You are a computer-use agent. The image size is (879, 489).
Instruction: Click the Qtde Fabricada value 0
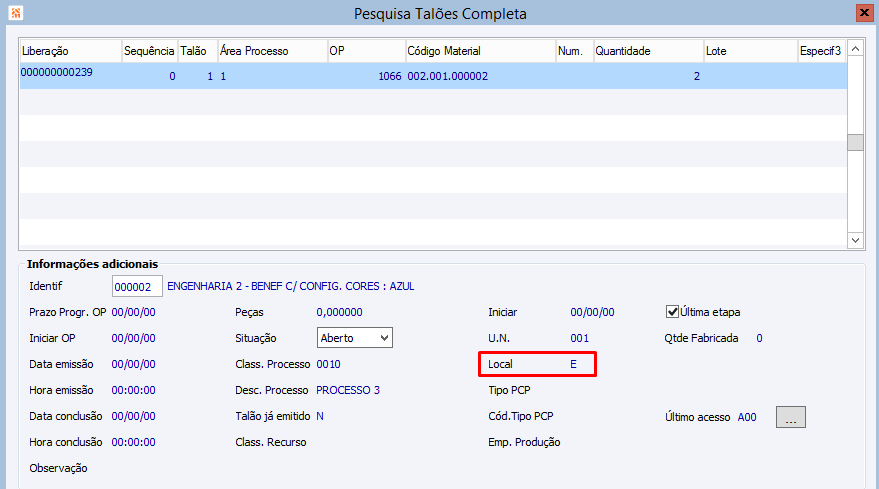pos(759,338)
